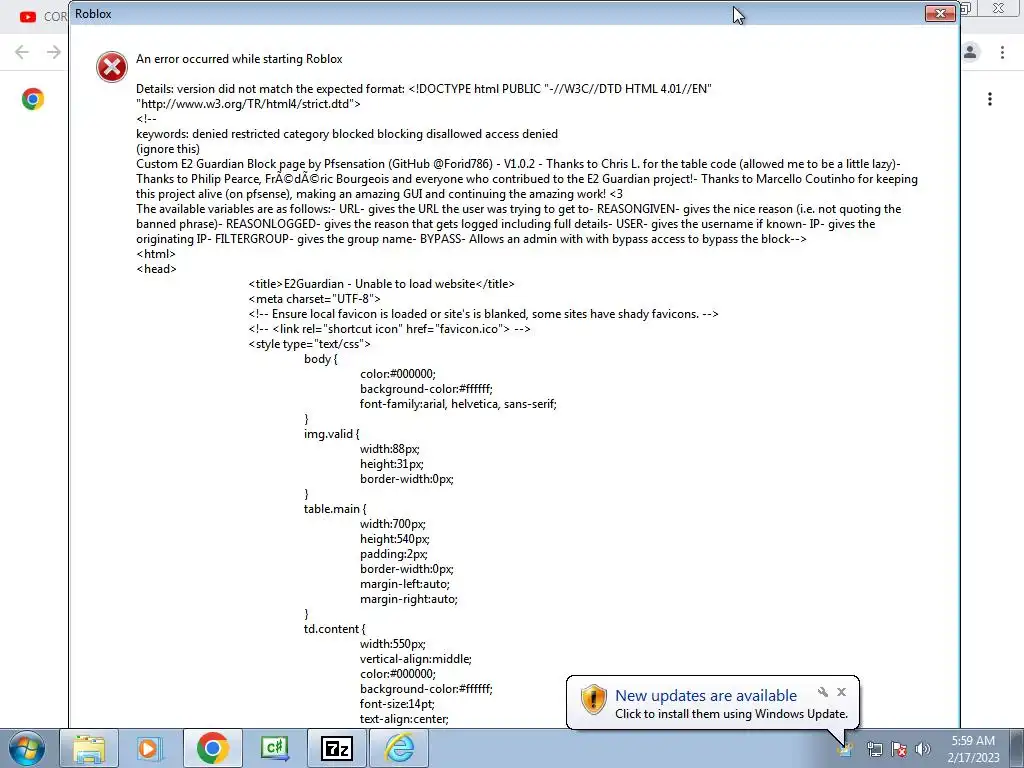Image resolution: width=1024 pixels, height=768 pixels.
Task: Click the network tray icon
Action: pyautogui.click(x=874, y=749)
